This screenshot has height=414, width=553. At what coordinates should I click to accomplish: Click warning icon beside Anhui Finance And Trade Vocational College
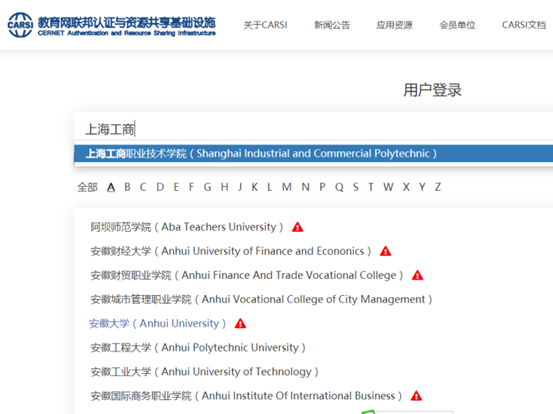coord(418,275)
